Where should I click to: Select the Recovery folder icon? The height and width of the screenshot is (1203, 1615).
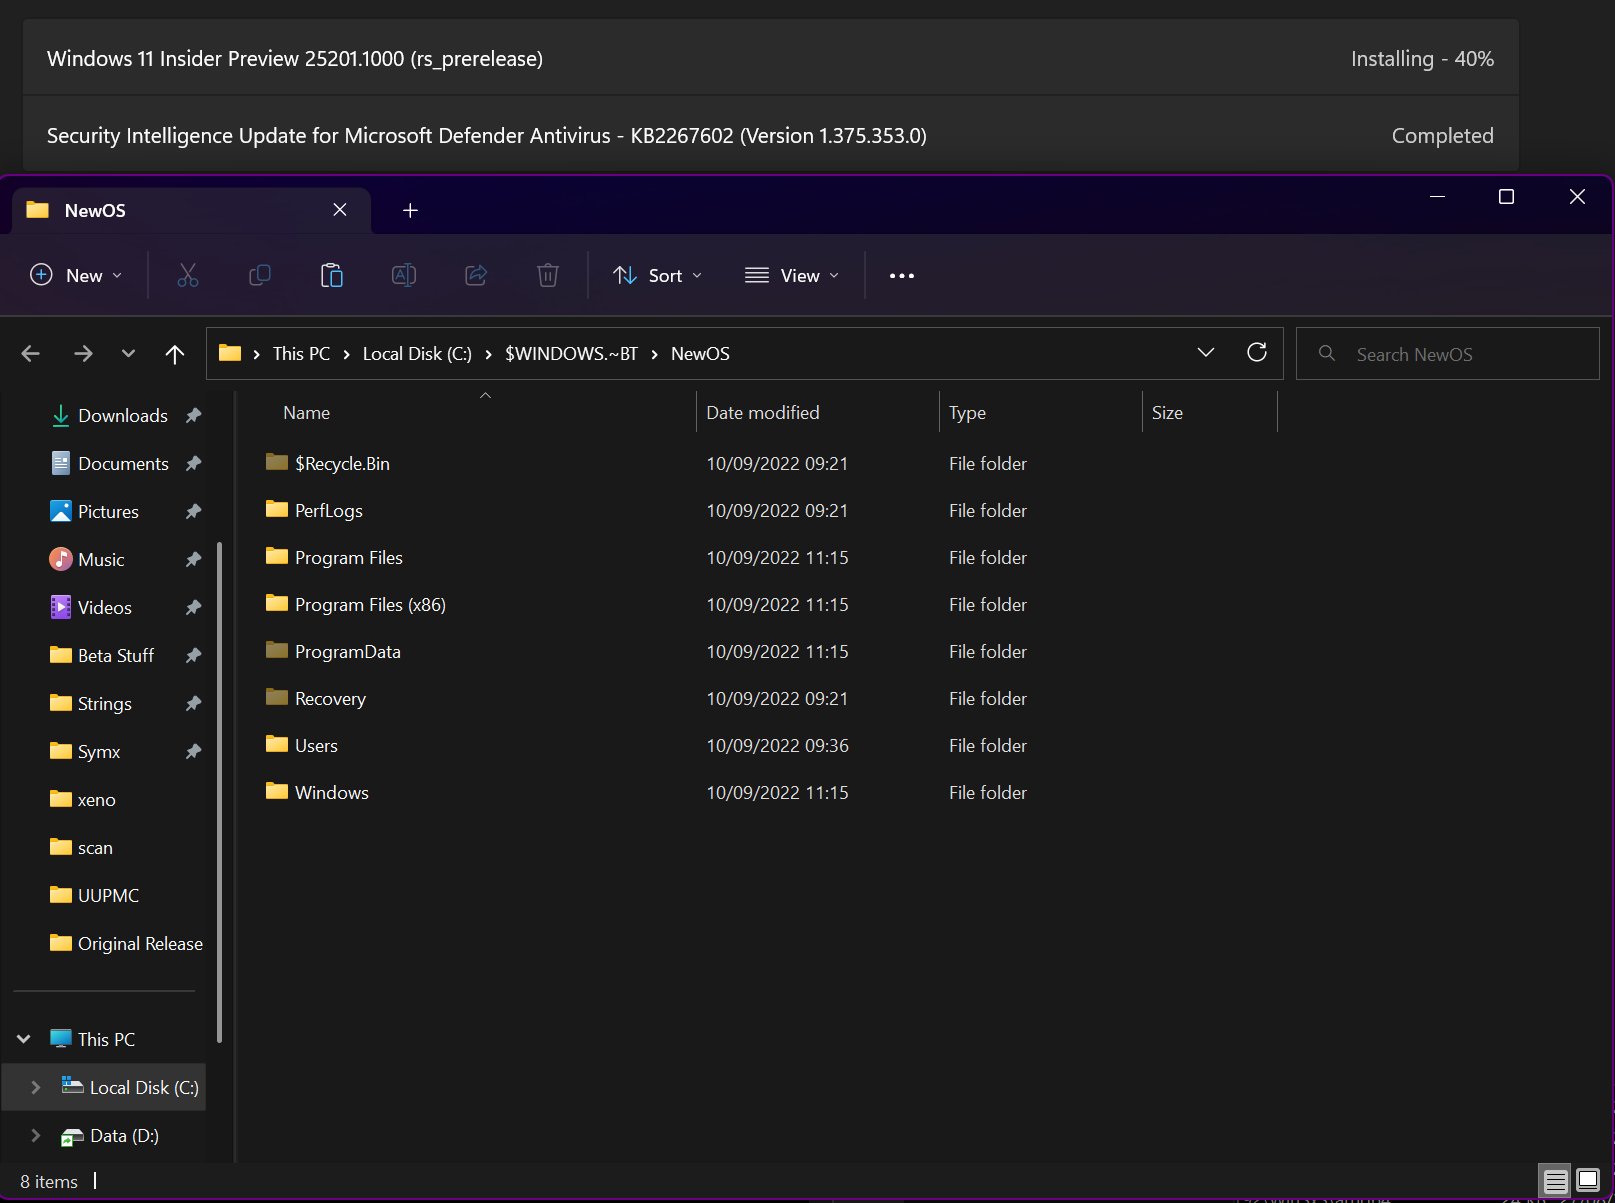click(x=277, y=697)
